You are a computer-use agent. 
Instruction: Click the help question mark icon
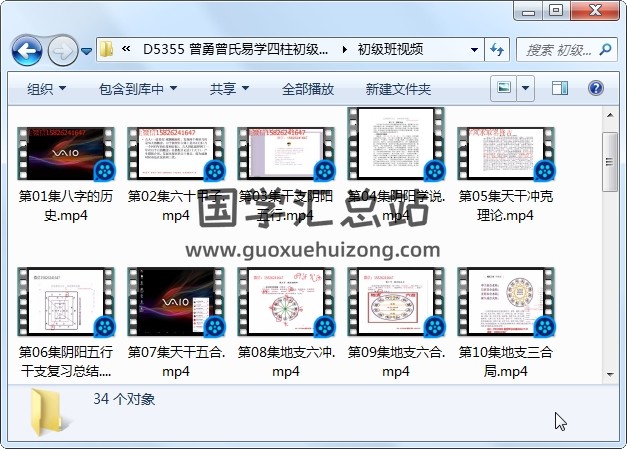pyautogui.click(x=595, y=88)
